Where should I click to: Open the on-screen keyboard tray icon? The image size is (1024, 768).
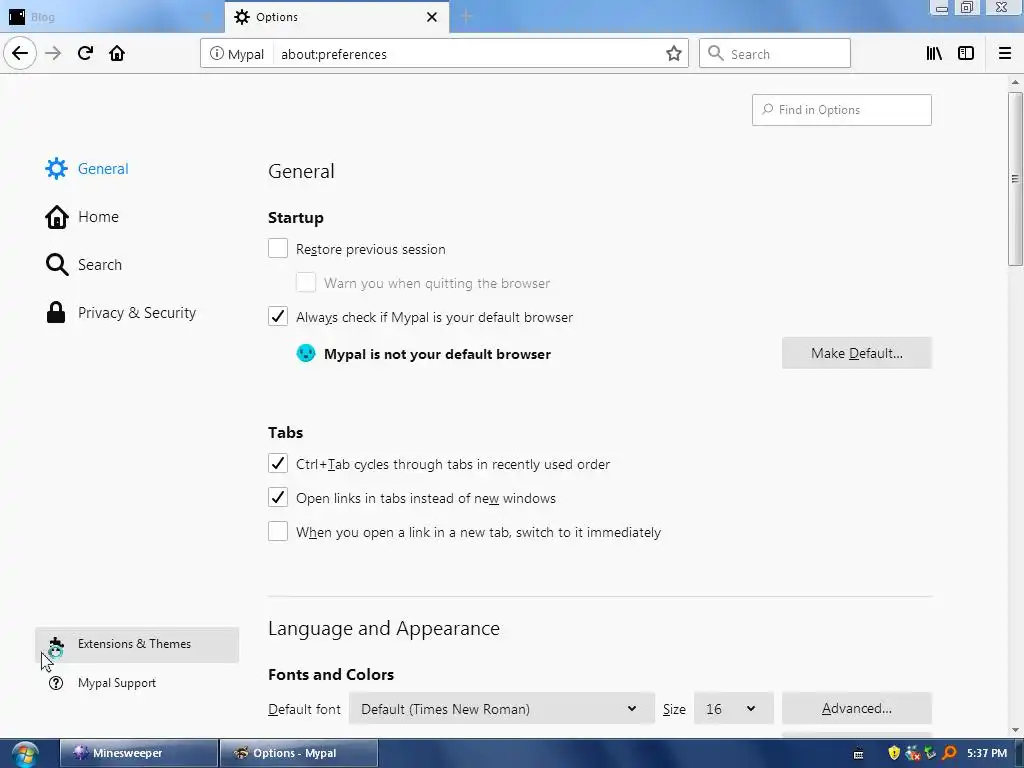coord(858,754)
